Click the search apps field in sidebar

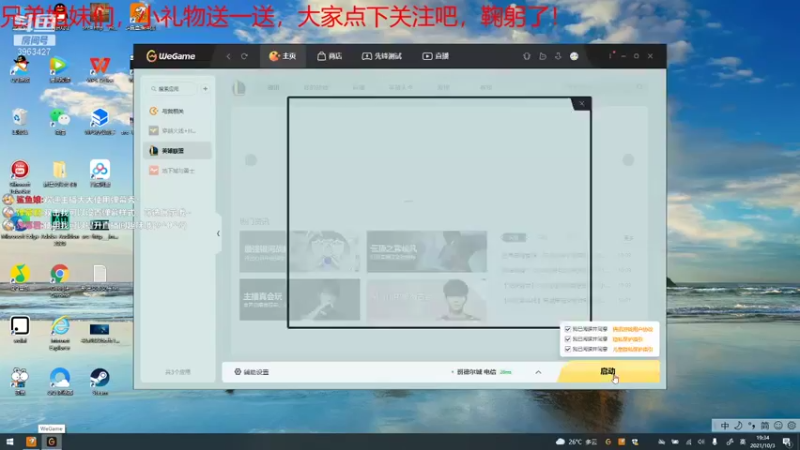(172, 89)
